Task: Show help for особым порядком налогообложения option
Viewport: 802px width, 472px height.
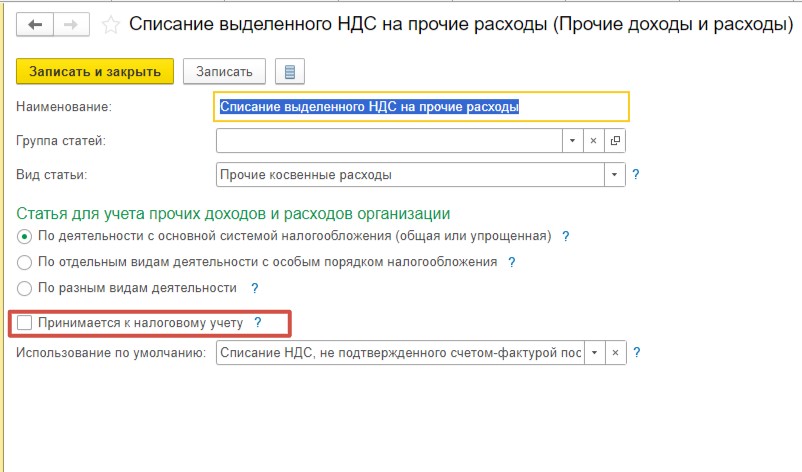Action: pyautogui.click(x=511, y=262)
